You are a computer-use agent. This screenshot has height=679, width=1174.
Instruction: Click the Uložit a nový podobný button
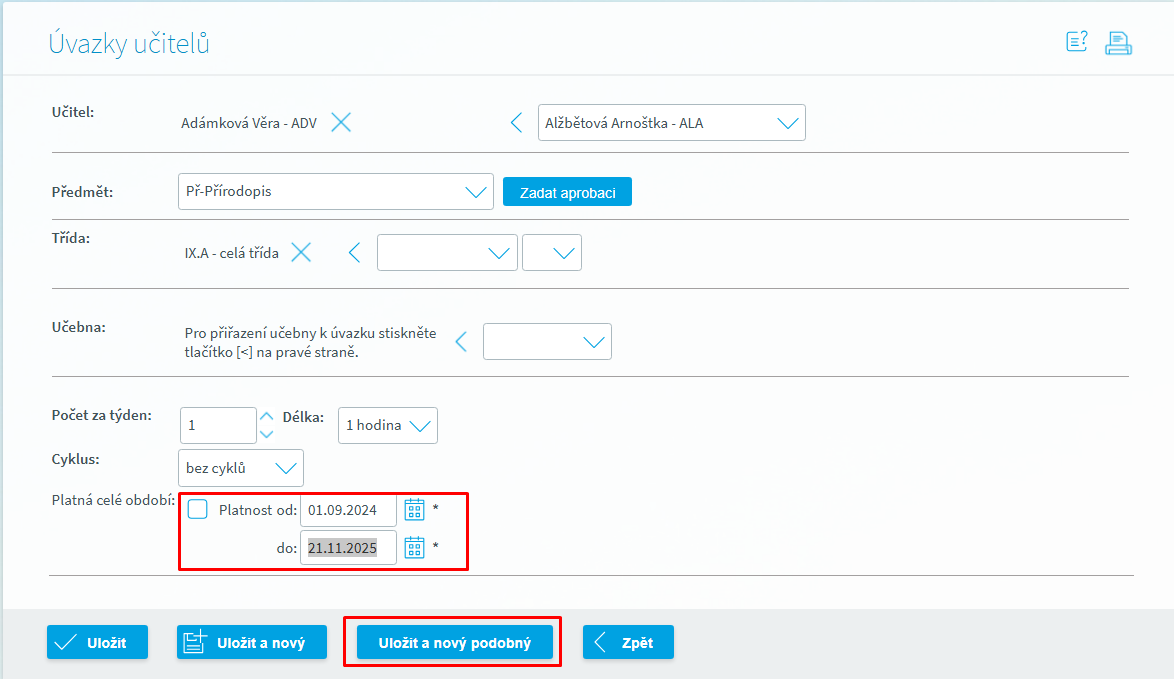pyautogui.click(x=453, y=642)
